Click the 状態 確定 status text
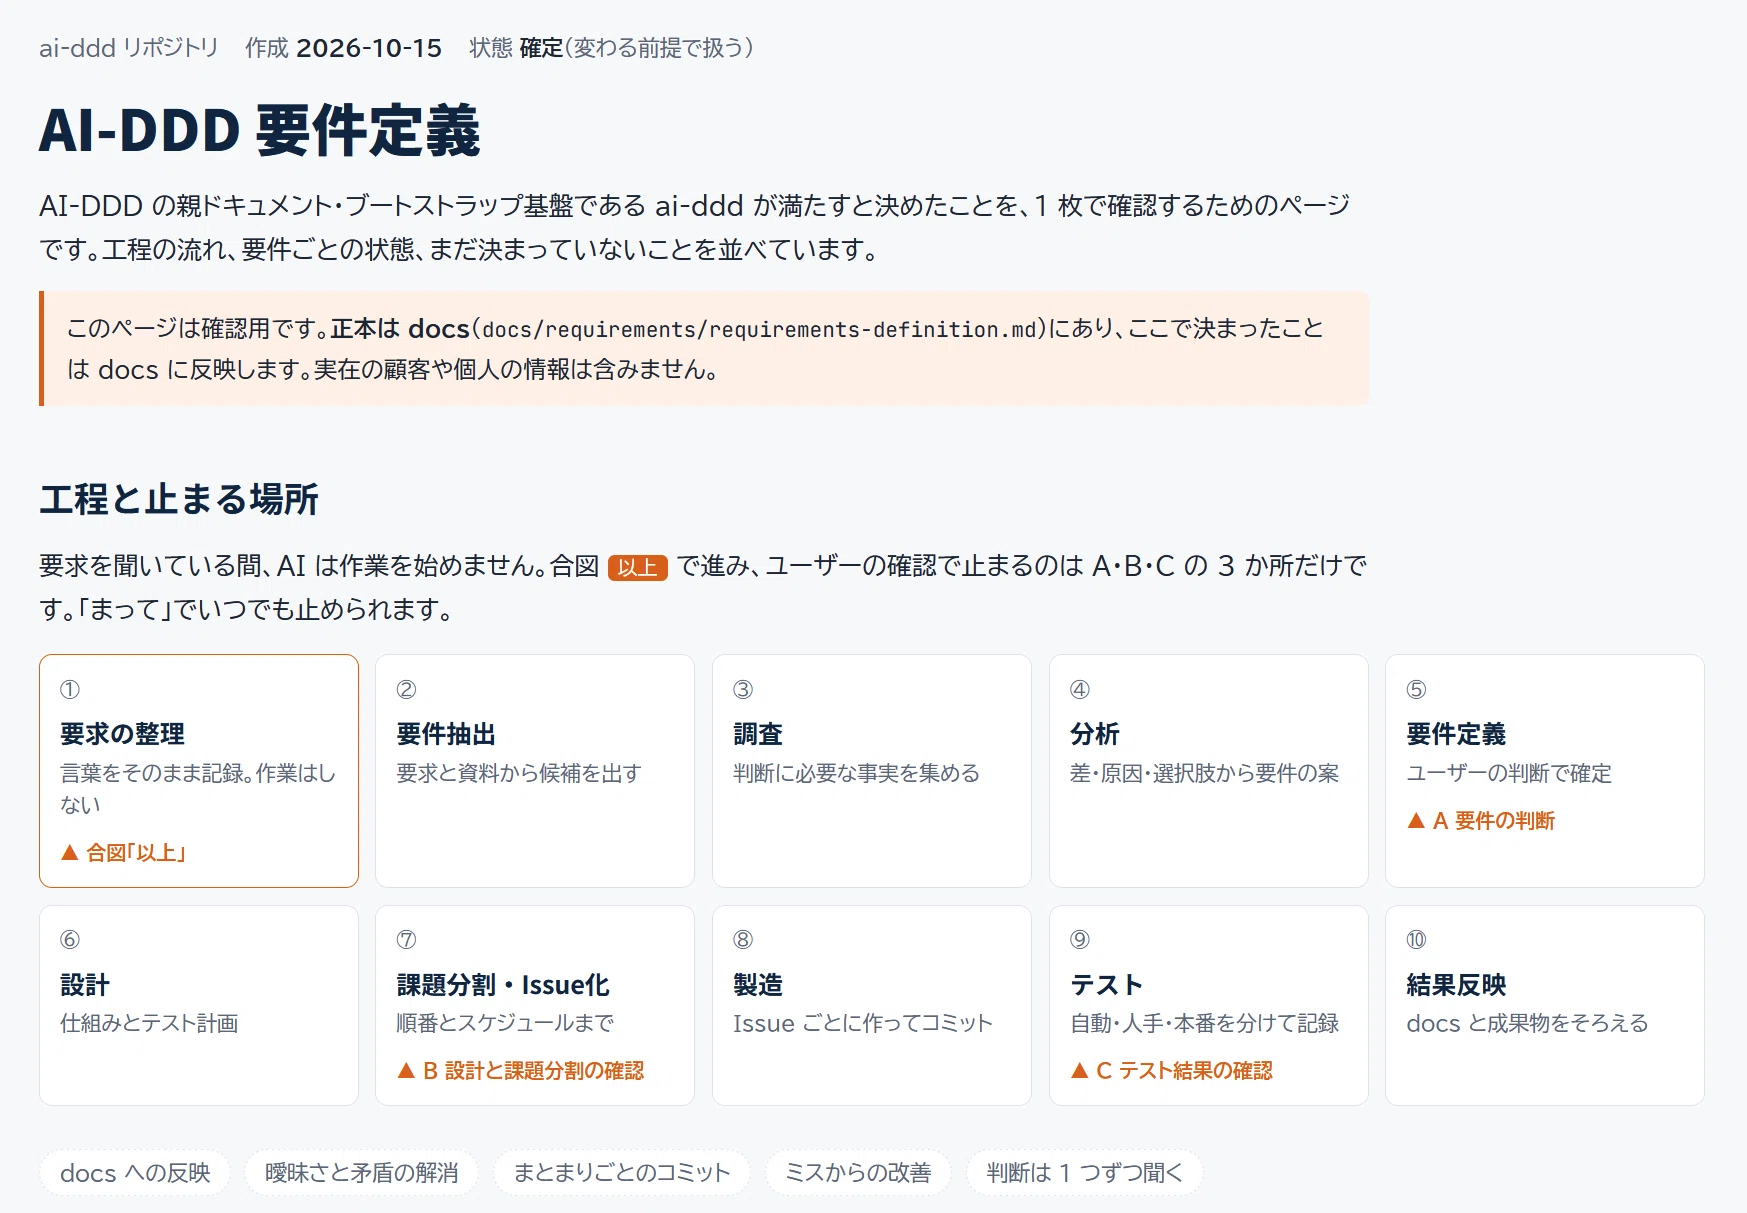Viewport: 1747px width, 1213px height. (517, 48)
